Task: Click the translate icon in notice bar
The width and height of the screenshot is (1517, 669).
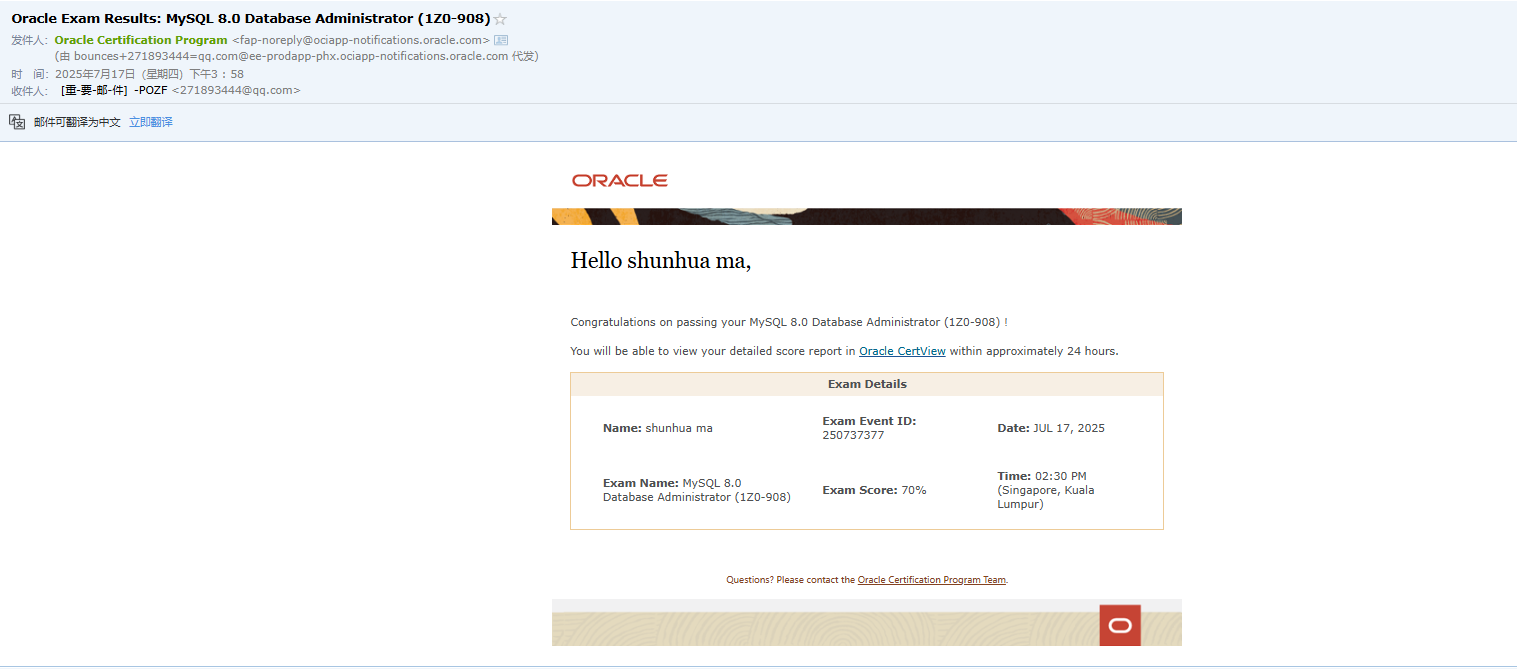Action: (17, 121)
